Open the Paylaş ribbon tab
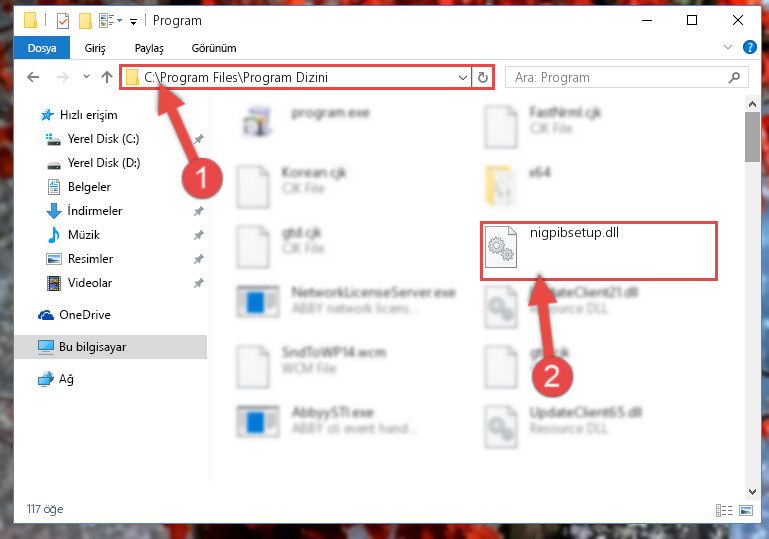Screen dimensions: 769x539 (x=149, y=48)
